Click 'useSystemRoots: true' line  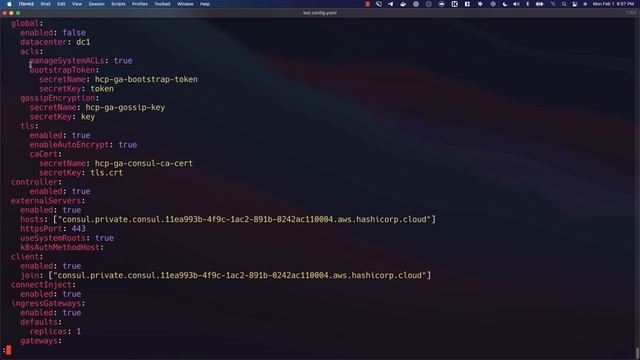click(x=67, y=238)
